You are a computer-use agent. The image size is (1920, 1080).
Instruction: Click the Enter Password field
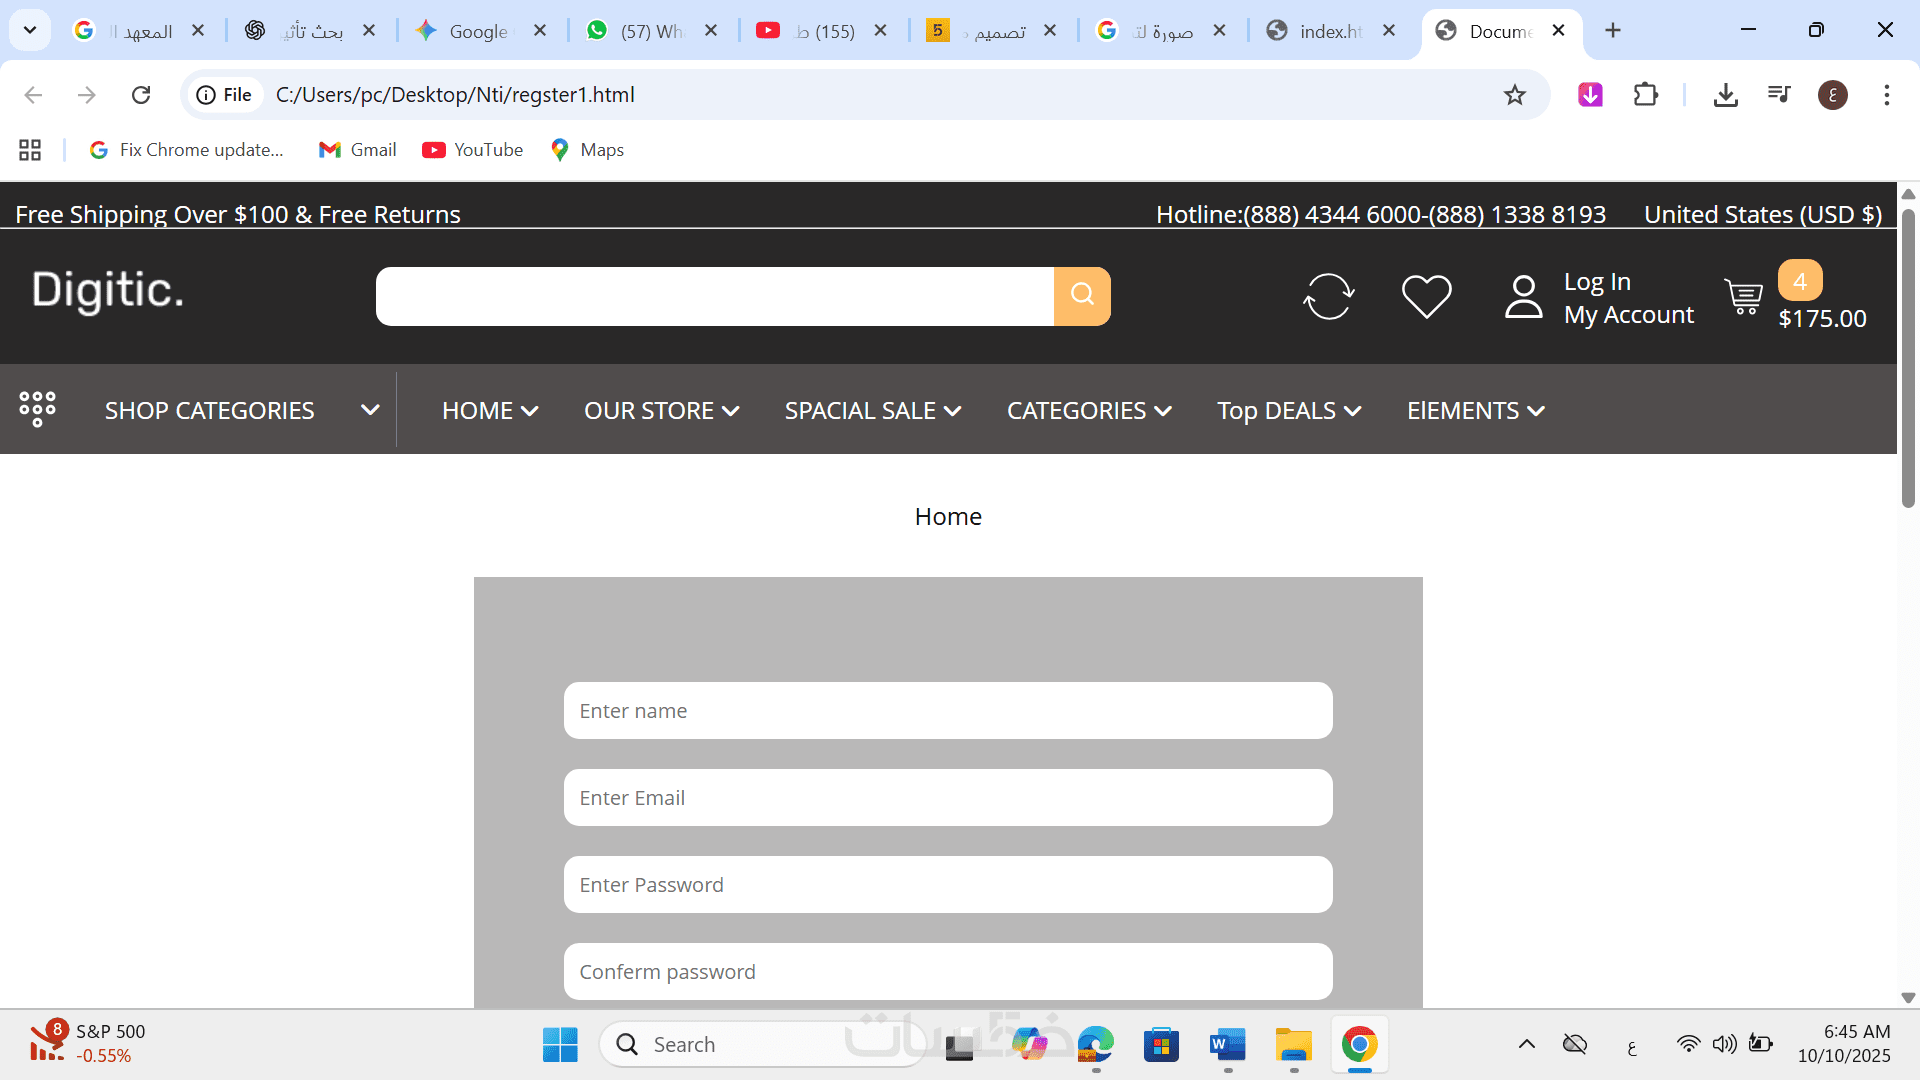[x=947, y=885]
